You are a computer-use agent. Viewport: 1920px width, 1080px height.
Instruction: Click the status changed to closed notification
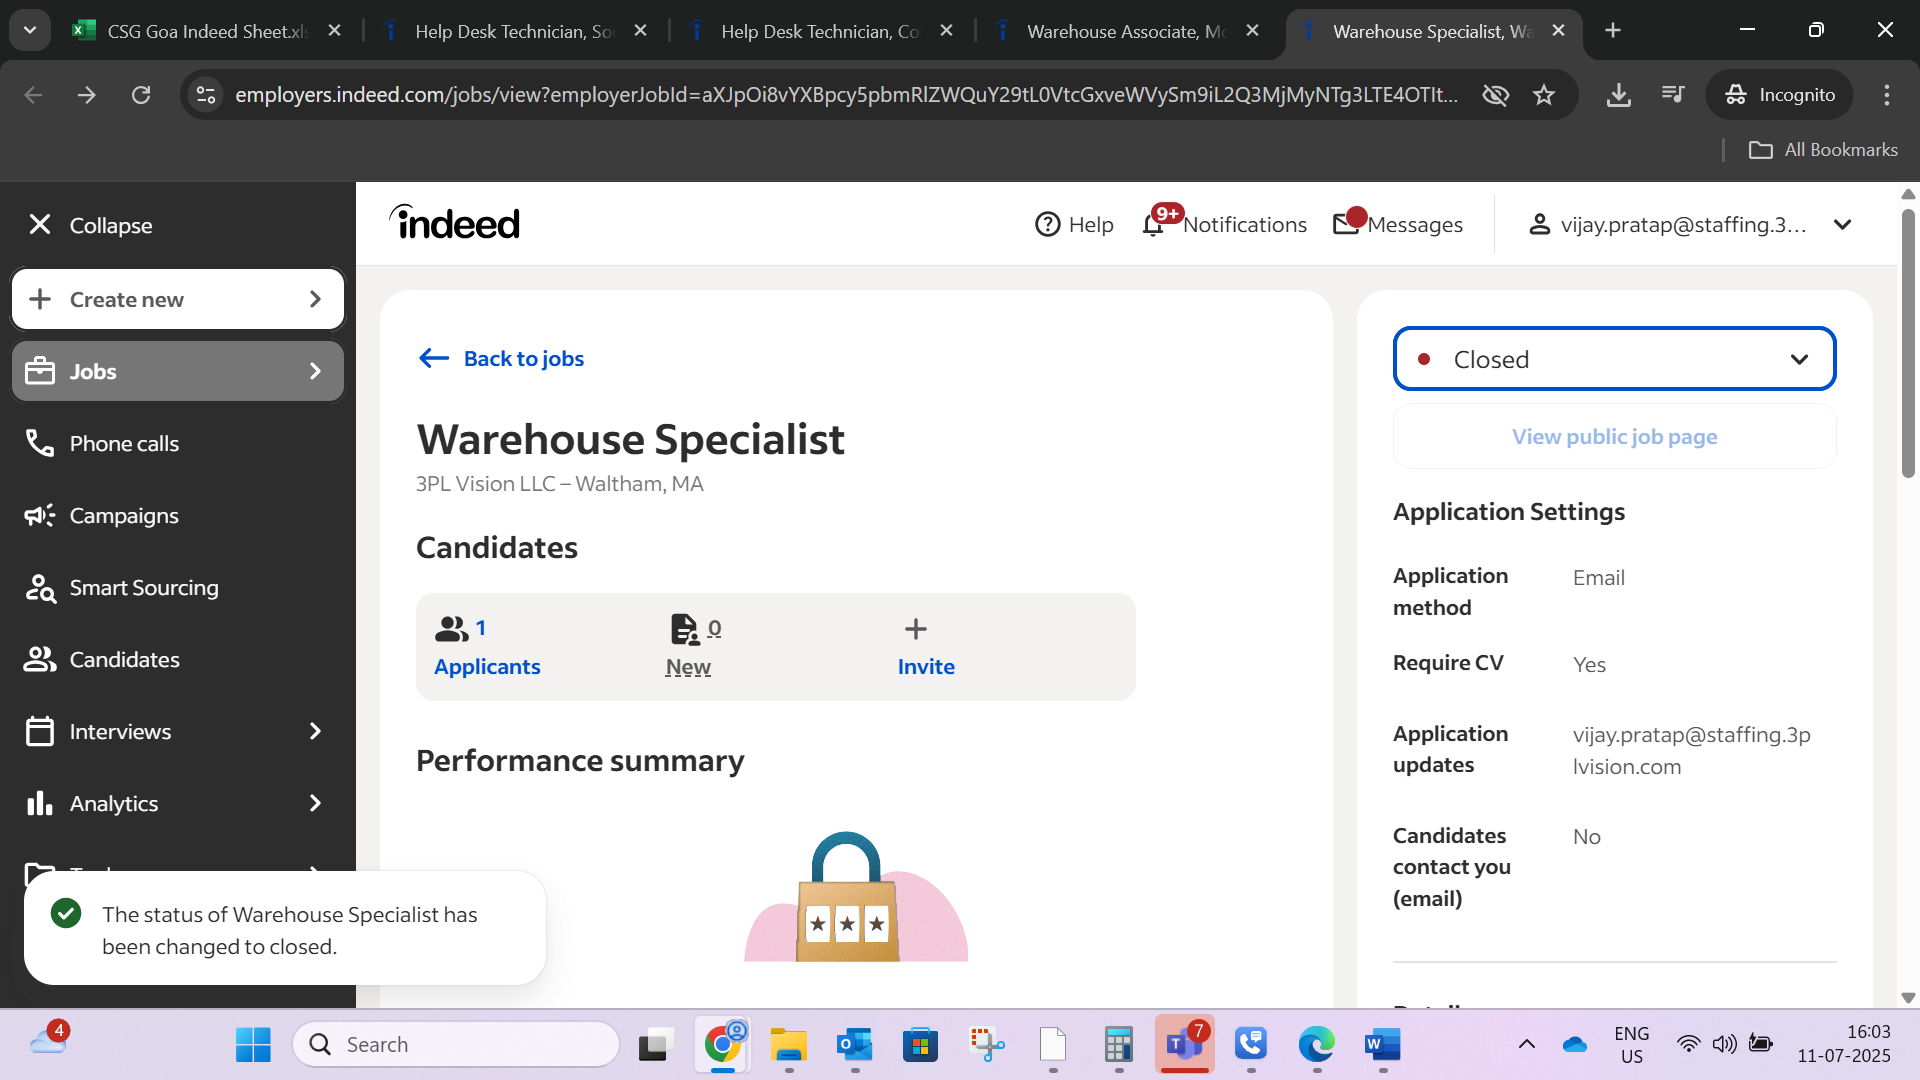[x=285, y=929]
